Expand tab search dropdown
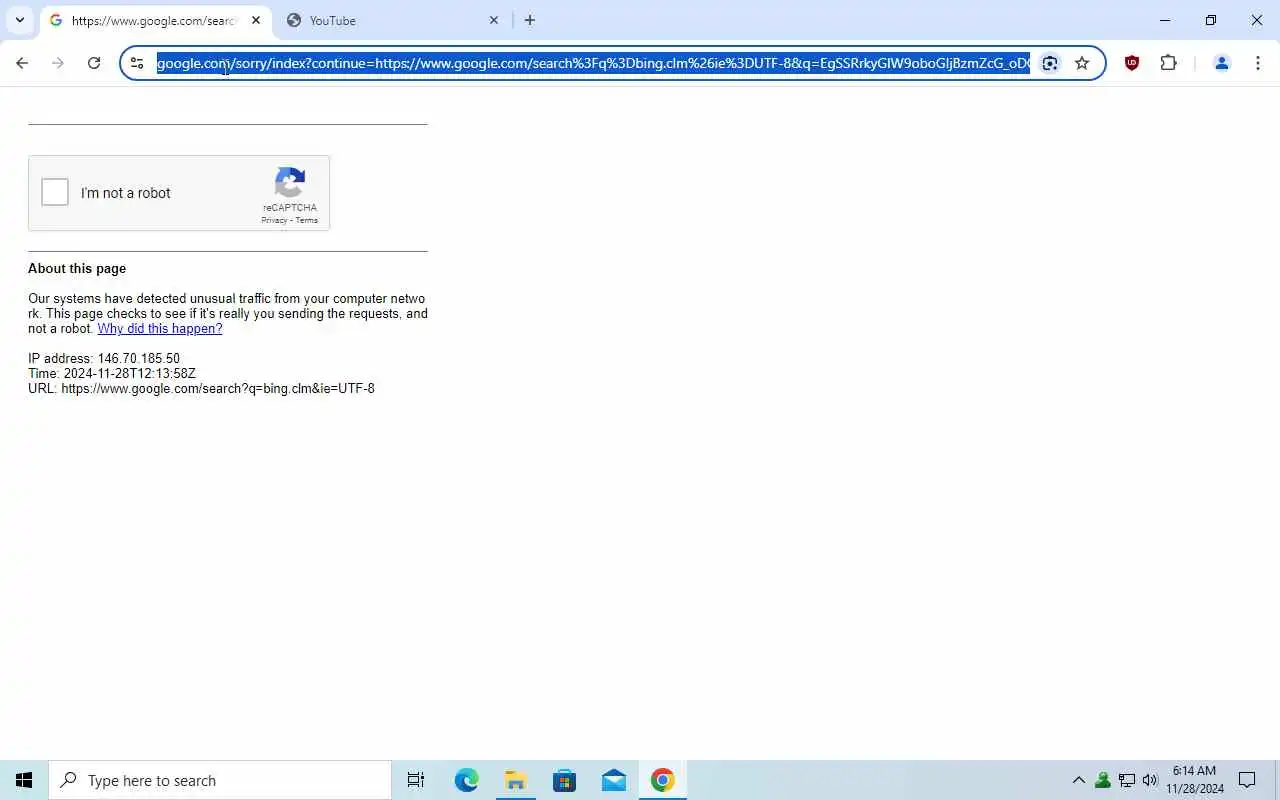 pos(19,20)
